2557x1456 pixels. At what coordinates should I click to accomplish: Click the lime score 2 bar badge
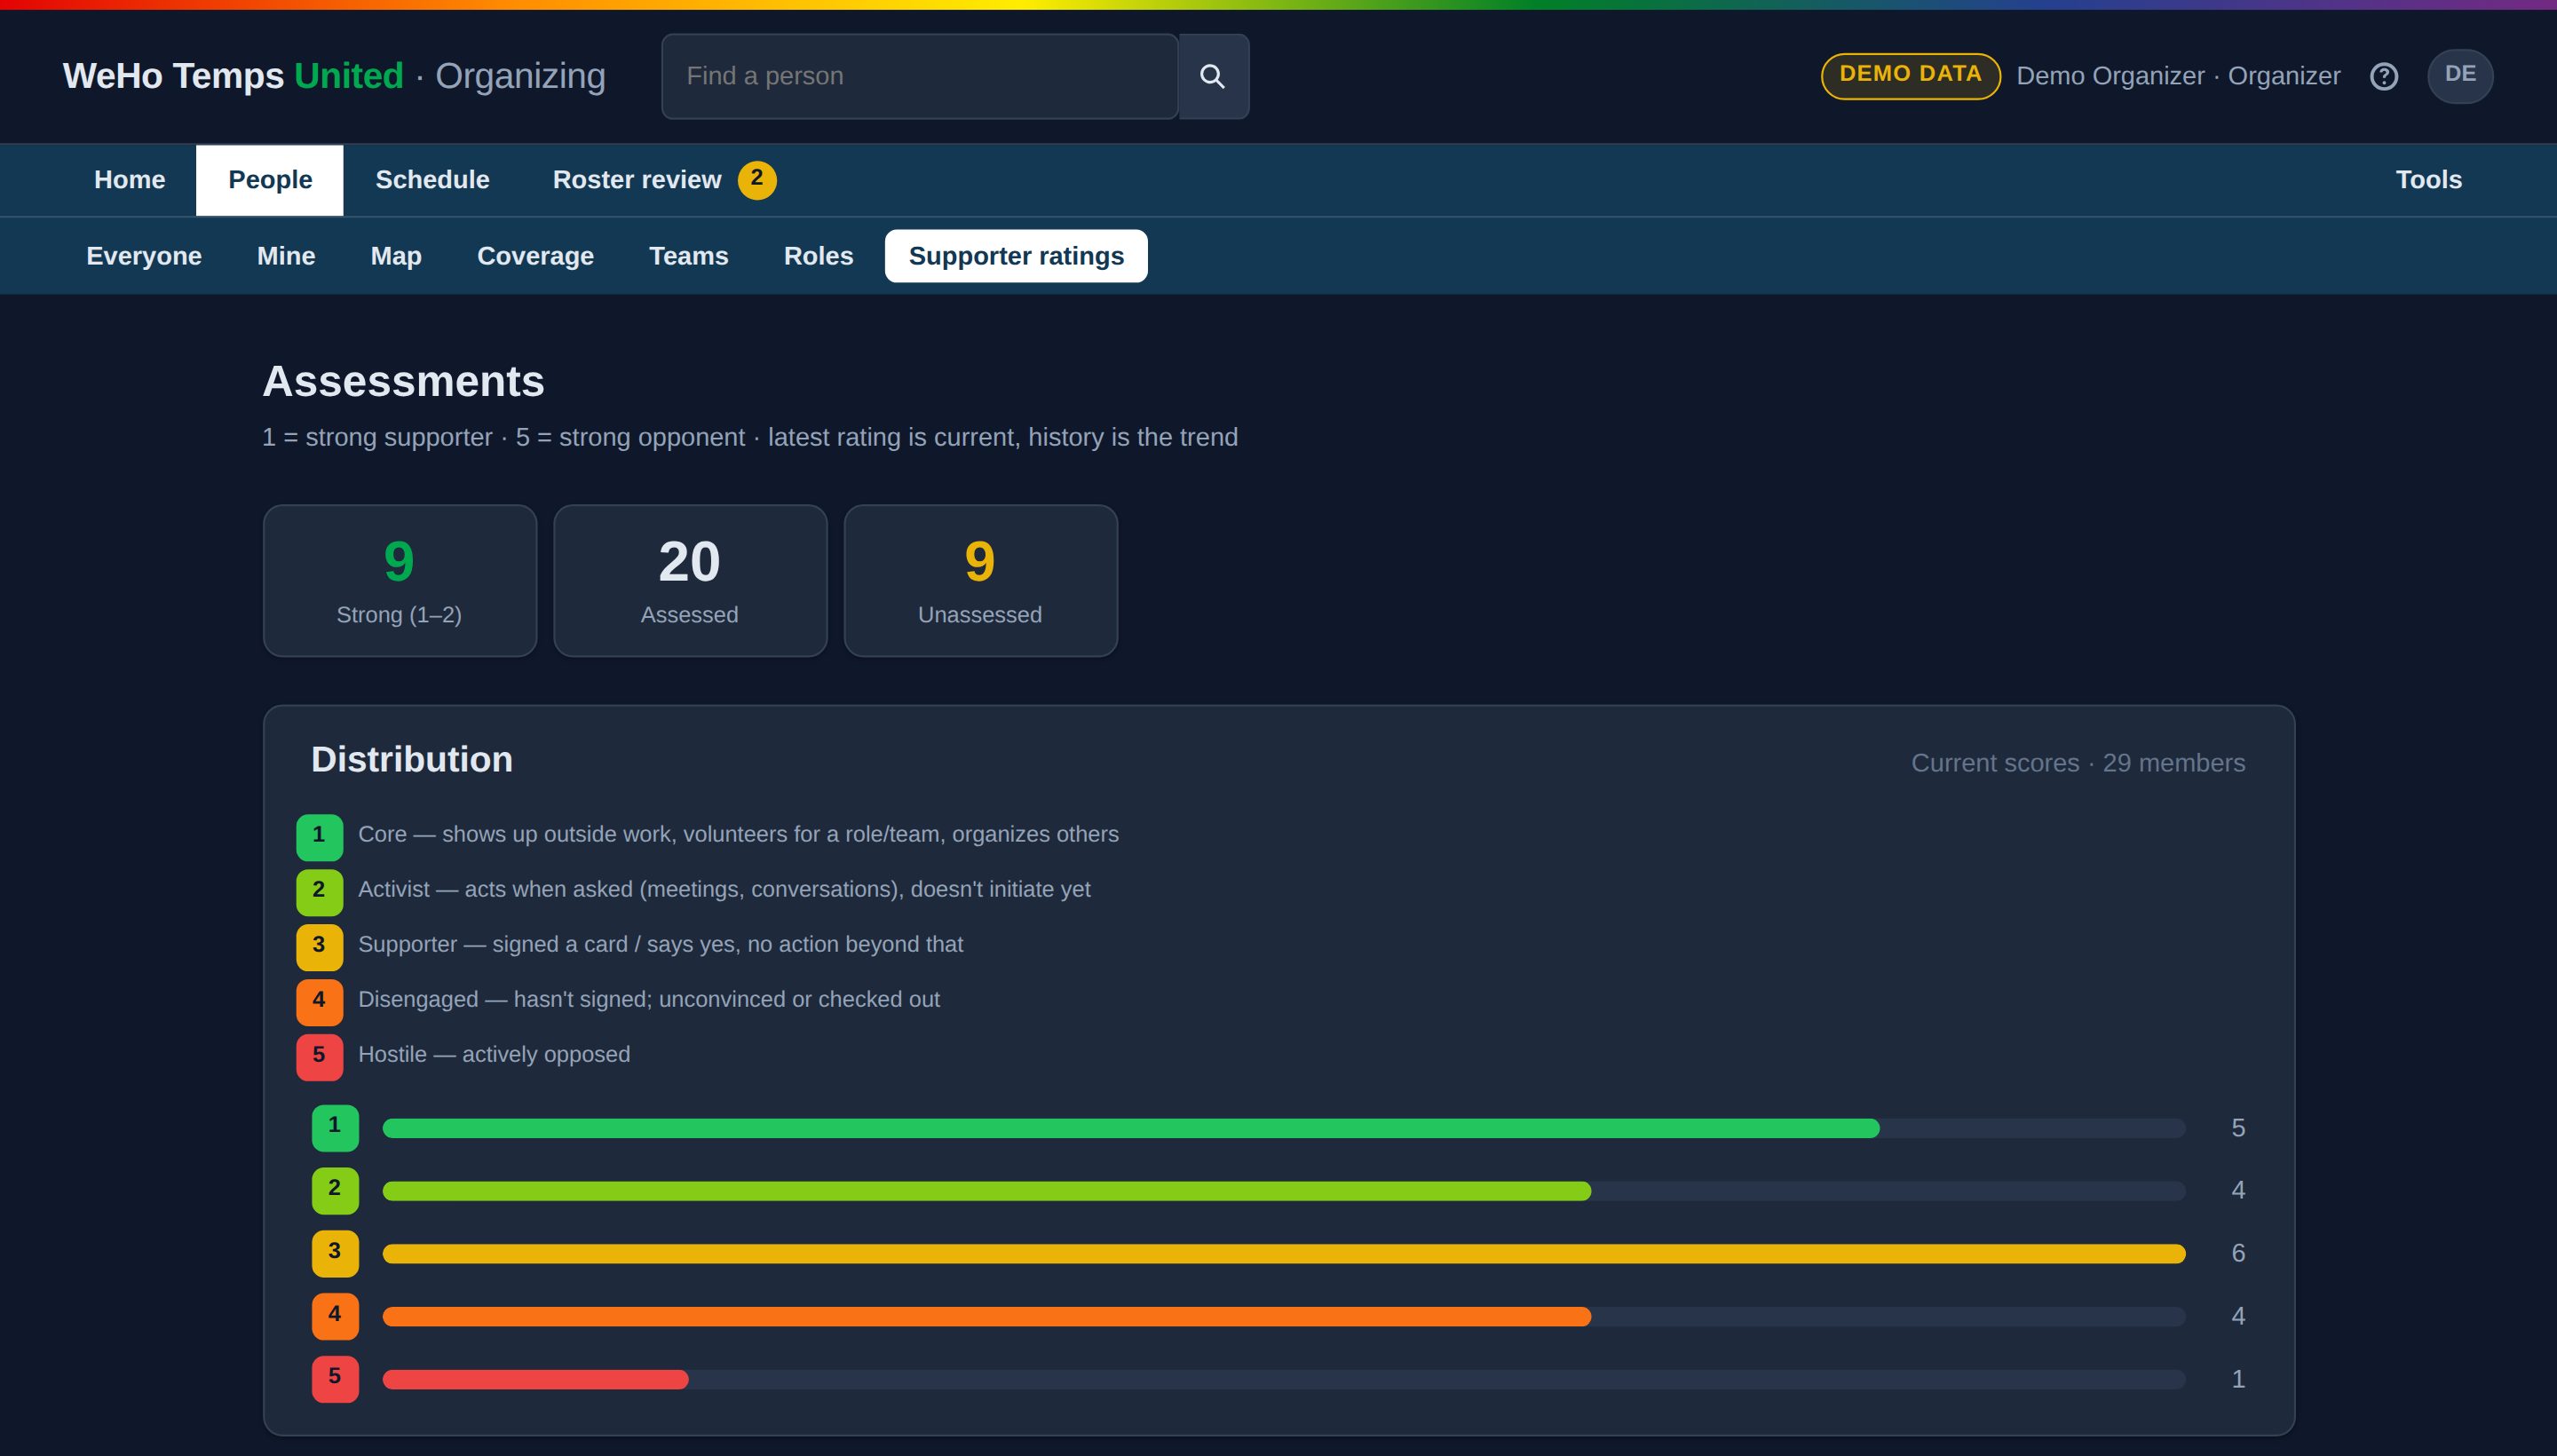[x=335, y=1190]
